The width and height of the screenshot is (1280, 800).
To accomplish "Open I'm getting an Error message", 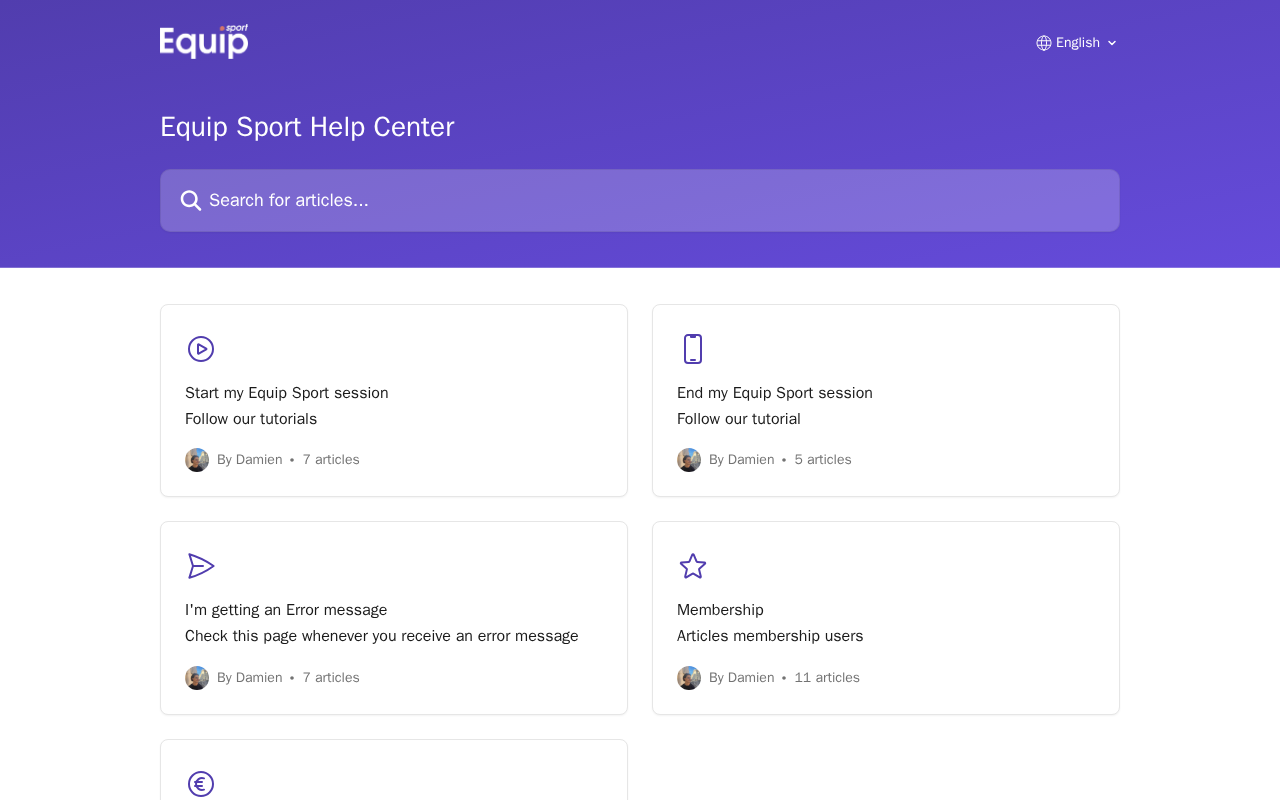I will (286, 610).
